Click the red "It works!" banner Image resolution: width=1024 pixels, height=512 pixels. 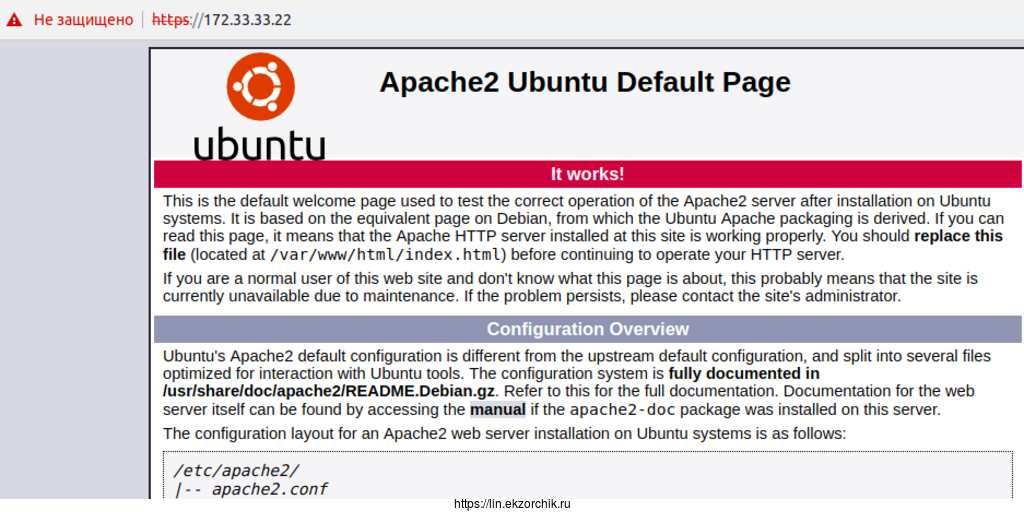[x=587, y=174]
